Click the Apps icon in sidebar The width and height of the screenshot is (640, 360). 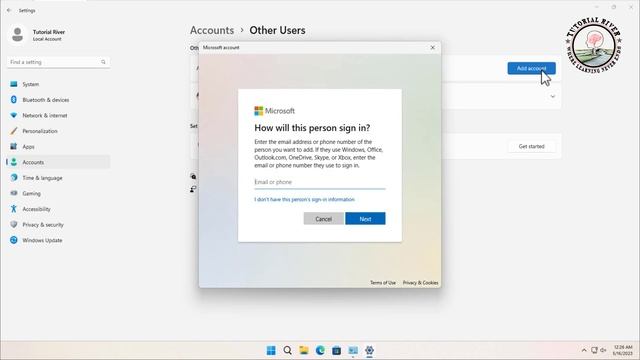(x=14, y=147)
